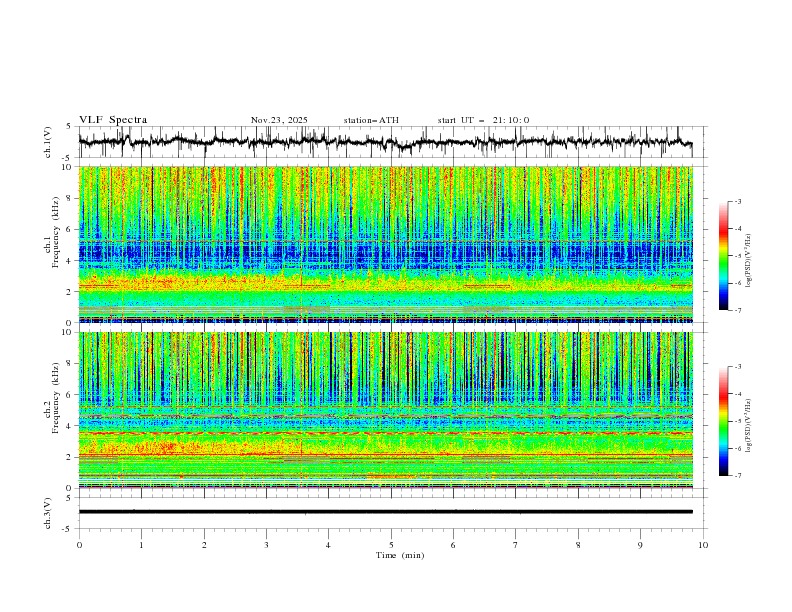The height and width of the screenshot is (612, 792).
Task: Click the ch.1 "log(PSD)(V²/Hz)" colorbar label
Action: pyautogui.click(x=749, y=261)
